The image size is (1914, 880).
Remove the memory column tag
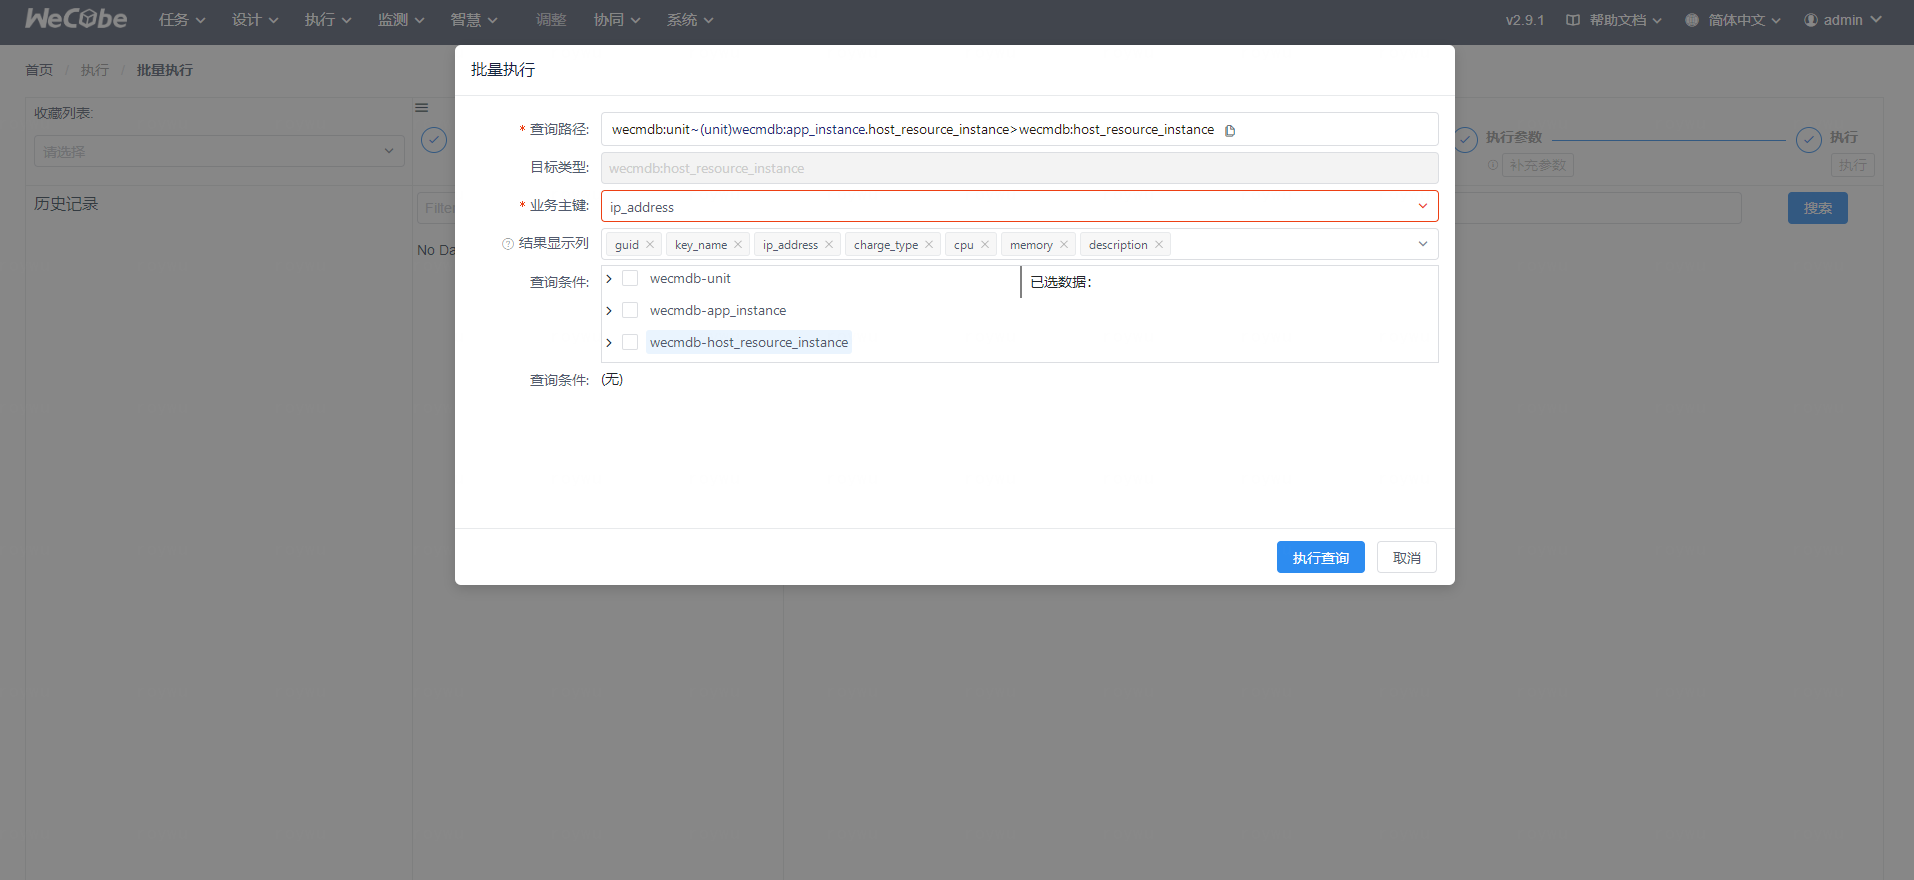tap(1064, 245)
